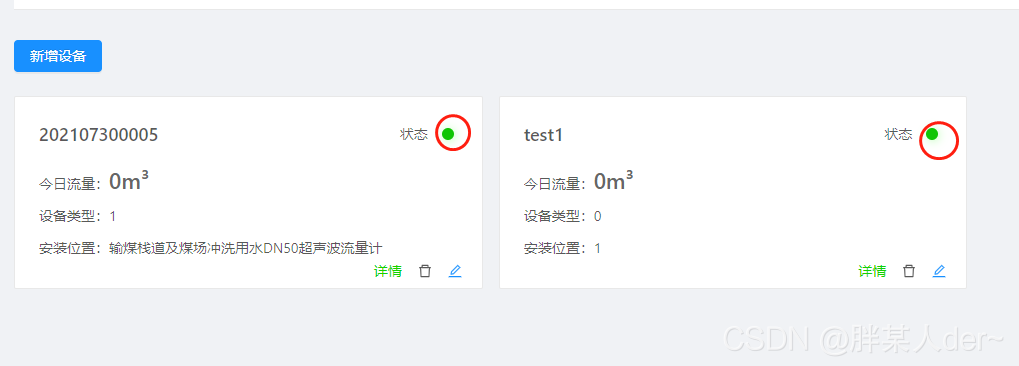Image resolution: width=1019 pixels, height=366 pixels.
Task: Open 详情 for the test1 device
Action: (x=872, y=271)
